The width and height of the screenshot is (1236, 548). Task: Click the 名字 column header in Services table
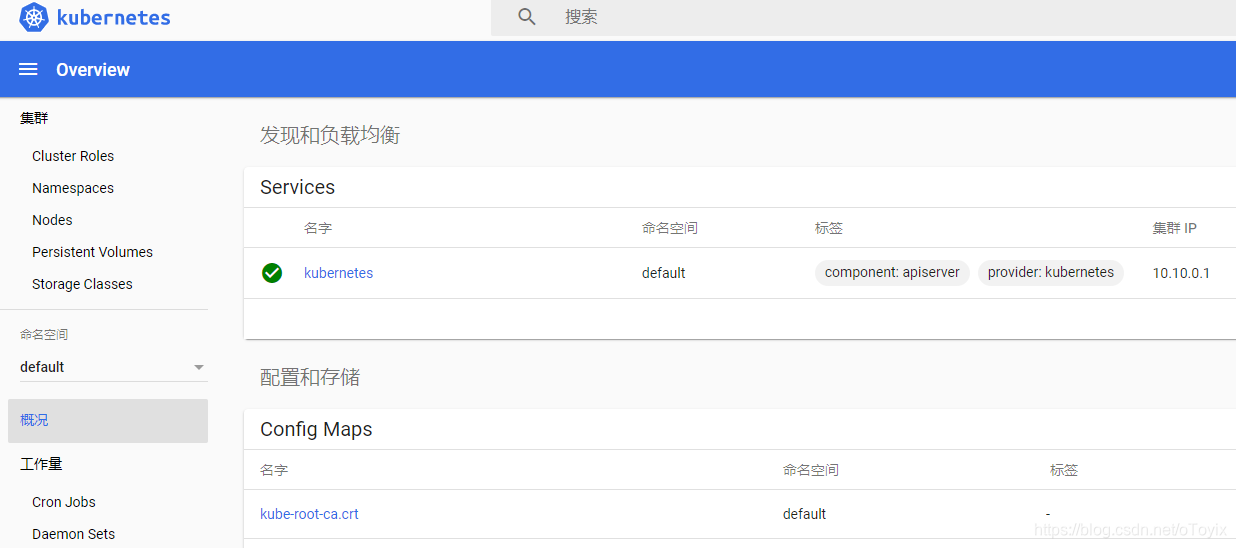(318, 228)
